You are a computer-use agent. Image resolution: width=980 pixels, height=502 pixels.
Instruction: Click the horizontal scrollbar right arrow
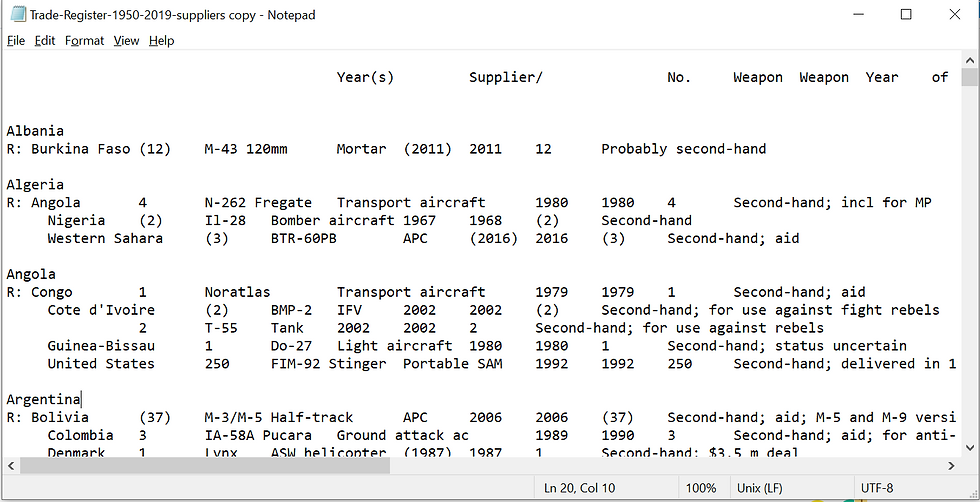pos(952,466)
